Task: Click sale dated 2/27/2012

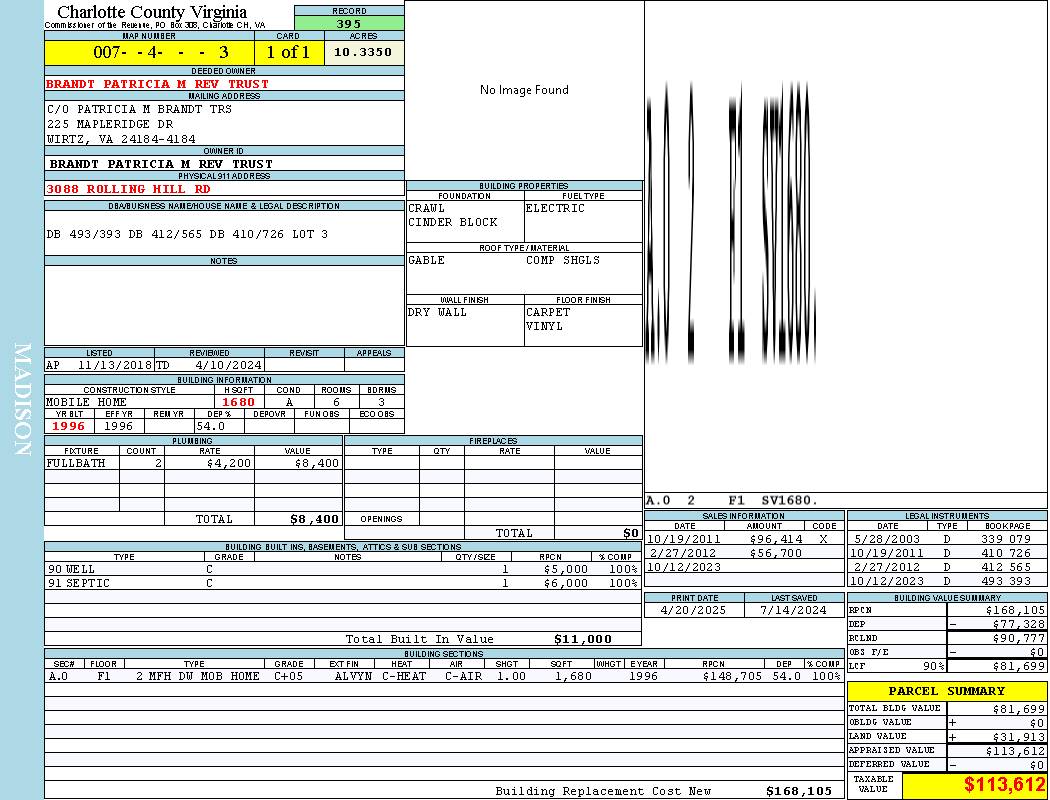Action: tap(683, 554)
